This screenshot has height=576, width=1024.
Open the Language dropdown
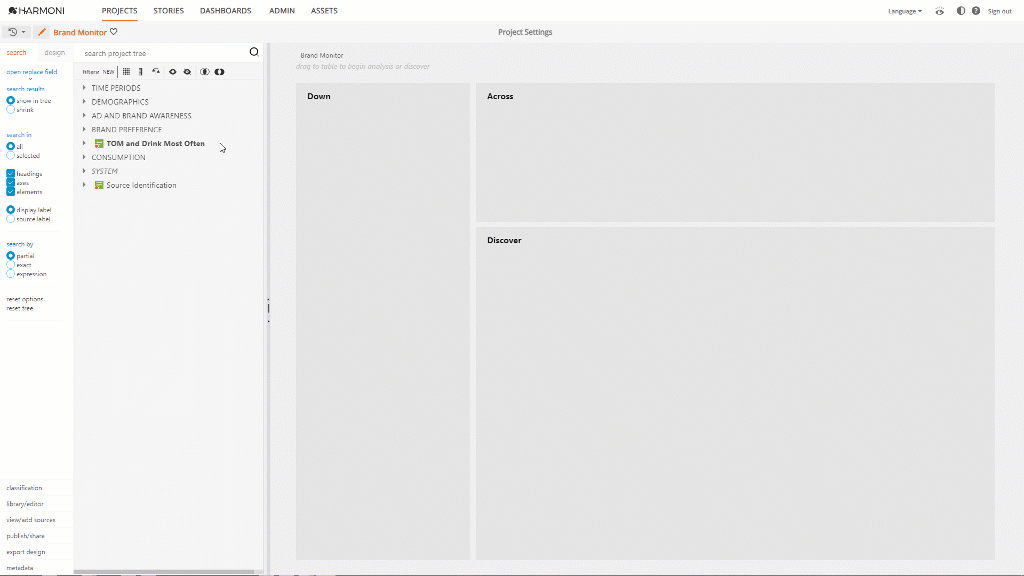[905, 11]
